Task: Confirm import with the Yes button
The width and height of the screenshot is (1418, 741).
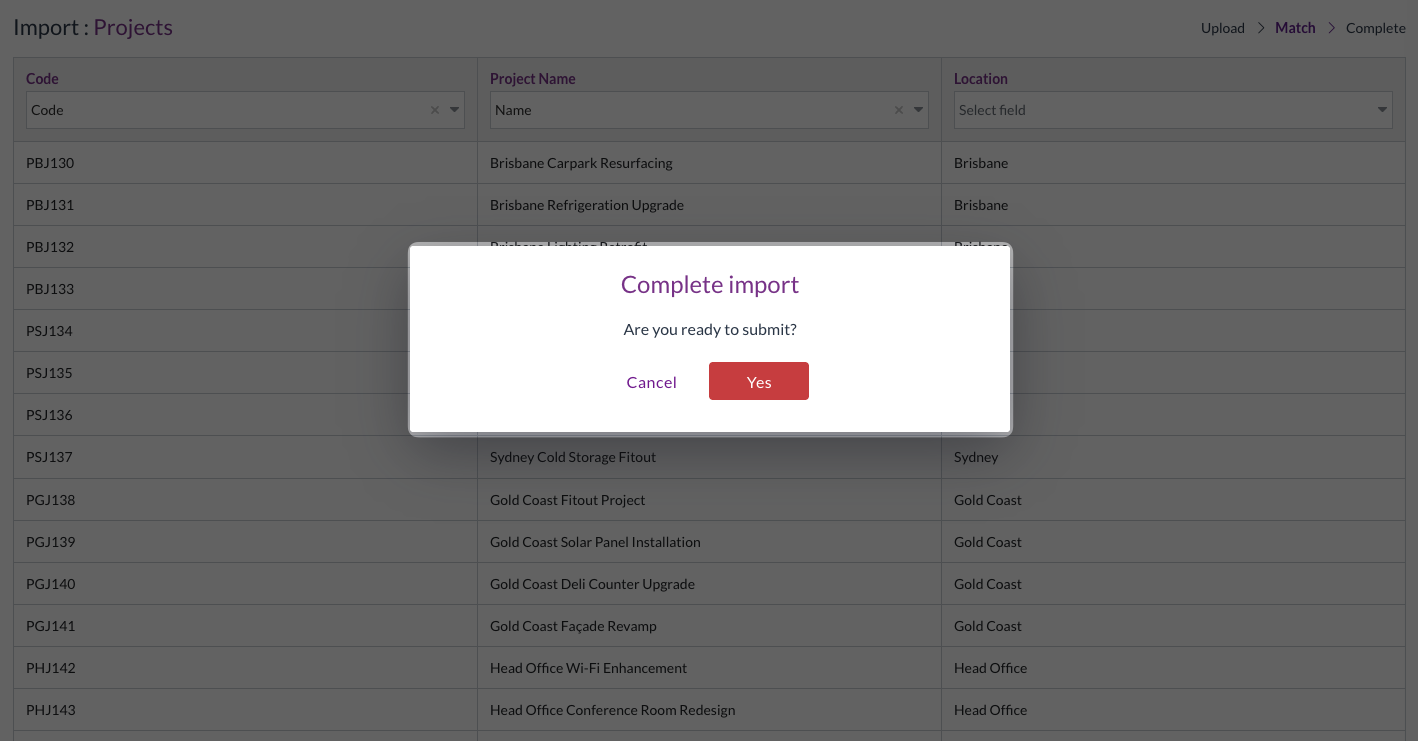Action: point(758,381)
